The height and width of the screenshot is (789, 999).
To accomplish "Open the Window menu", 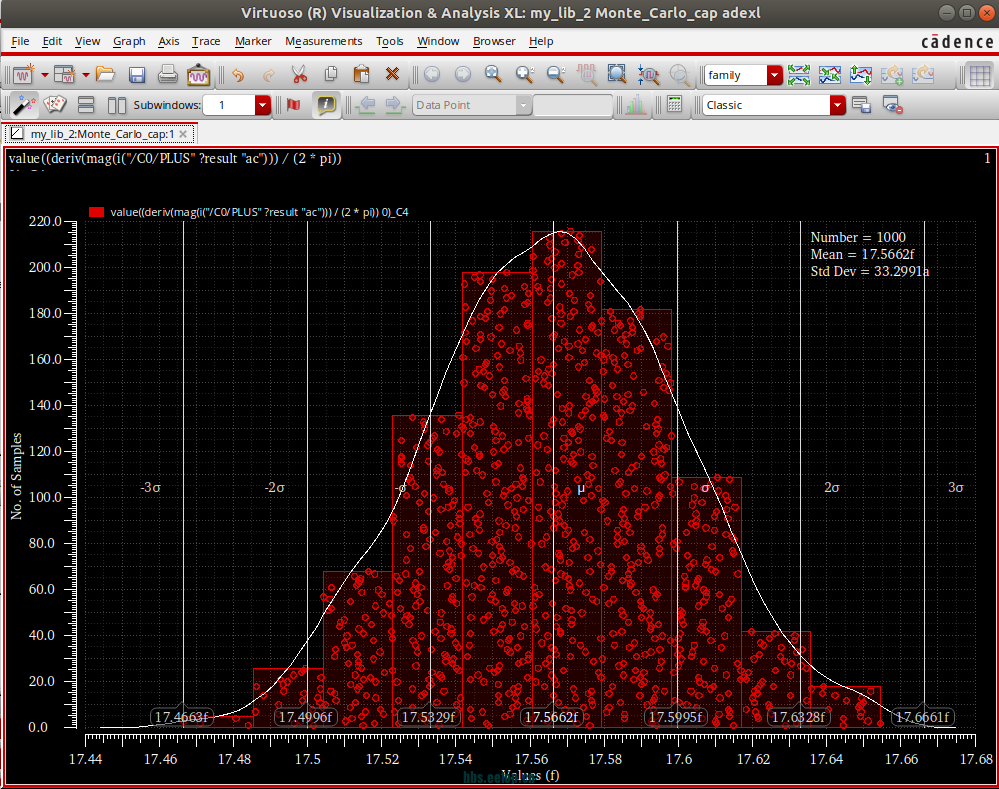I will pos(438,41).
